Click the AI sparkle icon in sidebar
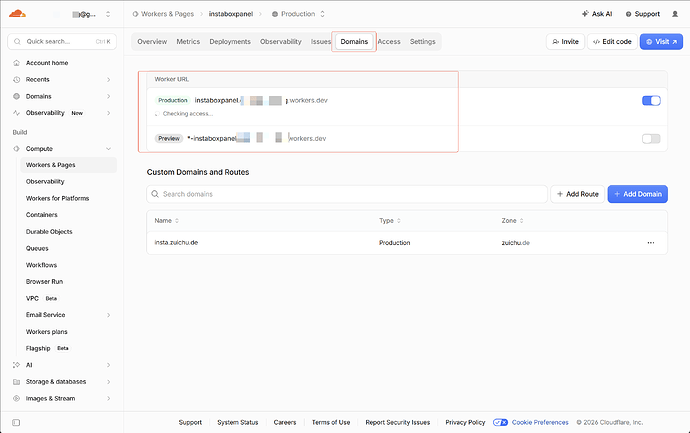Image resolution: width=690 pixels, height=433 pixels. 17,365
